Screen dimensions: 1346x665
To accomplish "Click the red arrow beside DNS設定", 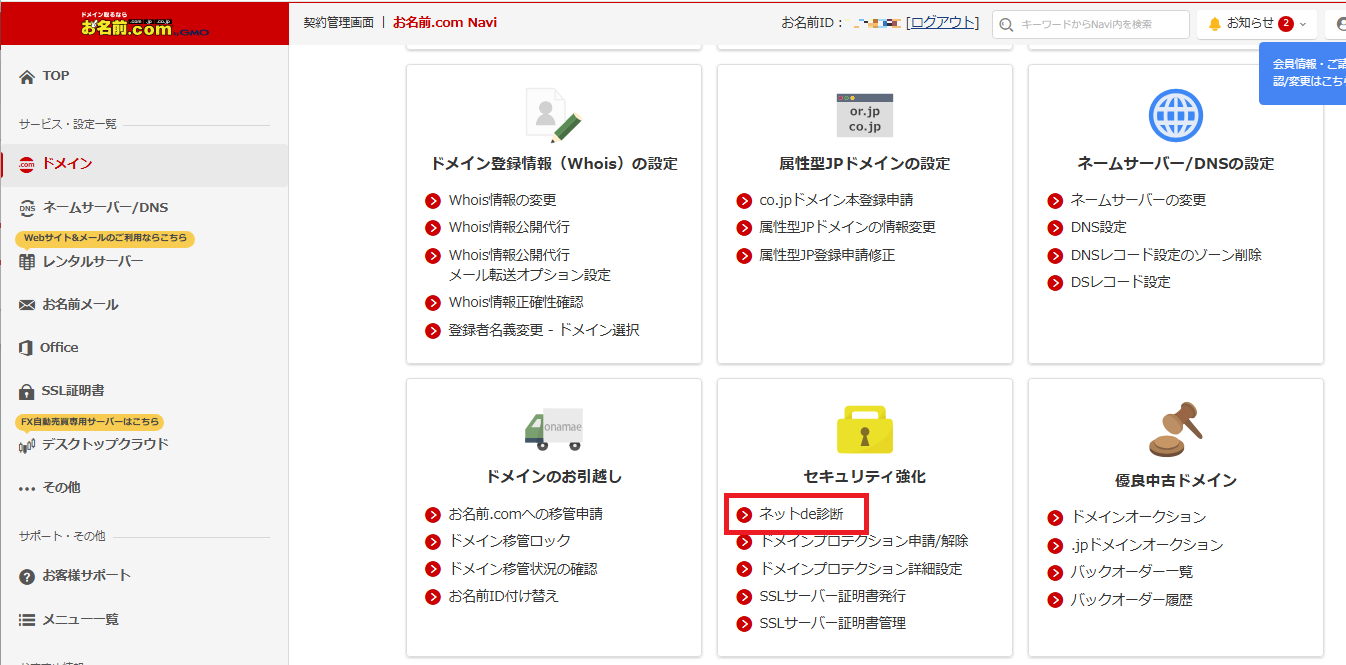I will click(x=1055, y=228).
